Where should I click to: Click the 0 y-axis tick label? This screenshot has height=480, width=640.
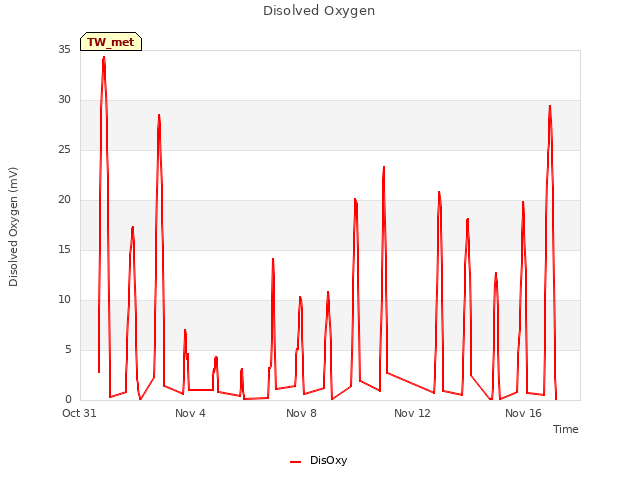click(68, 400)
